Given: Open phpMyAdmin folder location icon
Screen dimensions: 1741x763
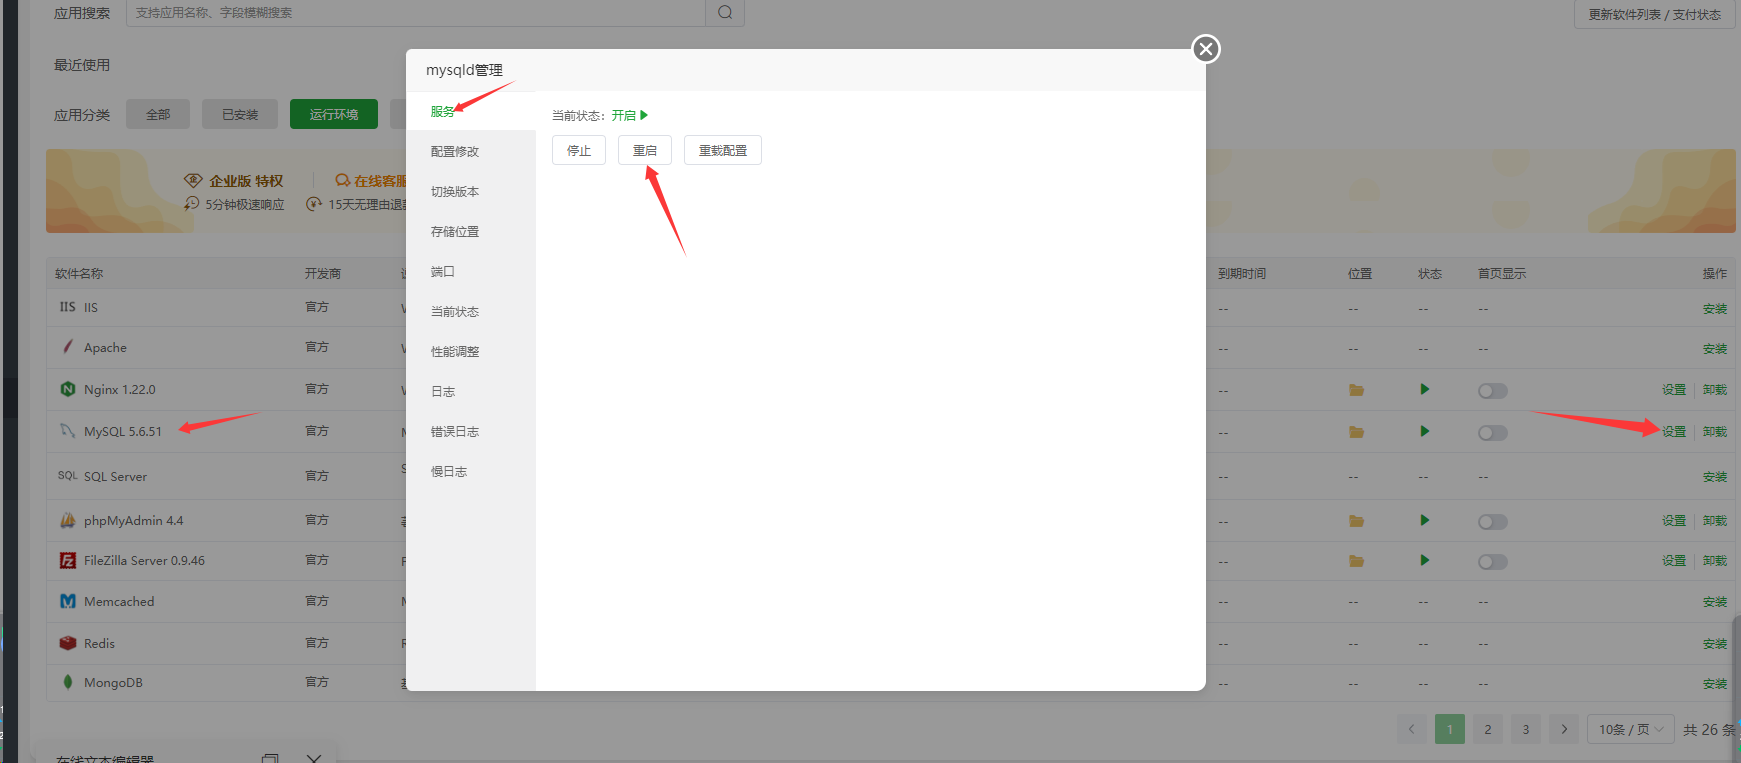Looking at the screenshot, I should [1356, 521].
